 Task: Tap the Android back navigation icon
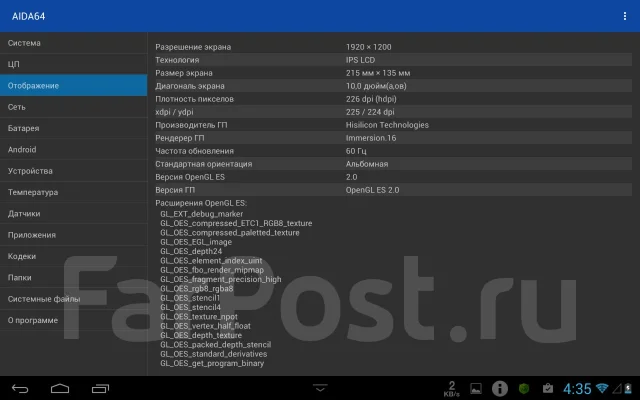(x=20, y=389)
